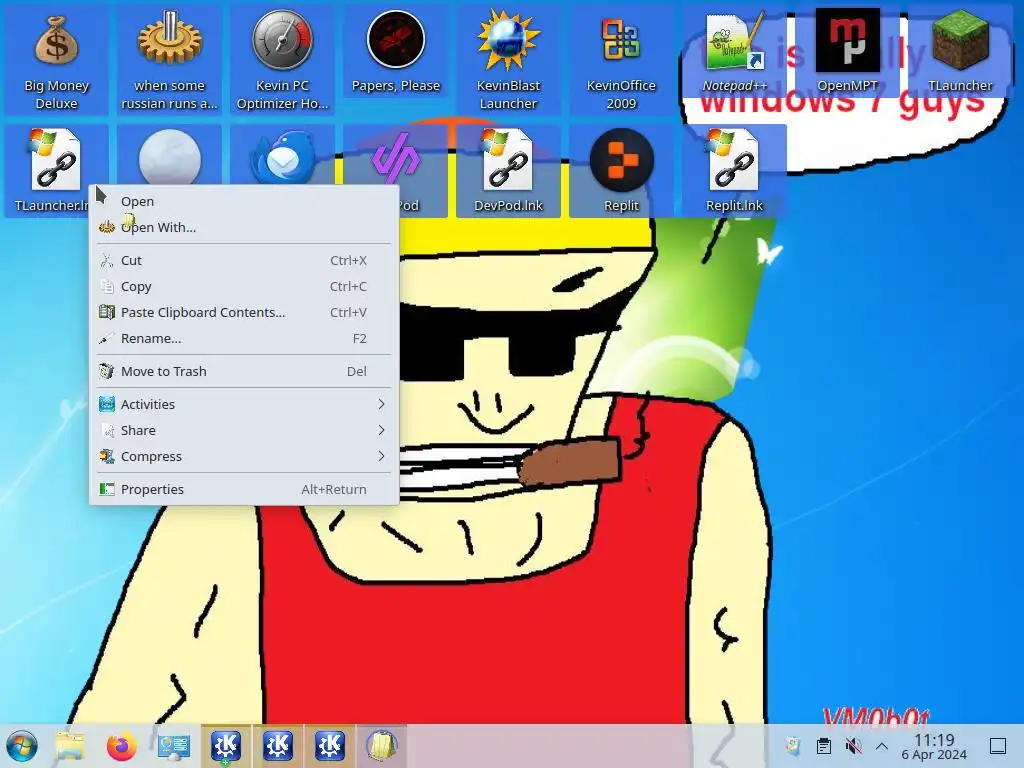Choose Open With... in context menu

click(x=244, y=227)
